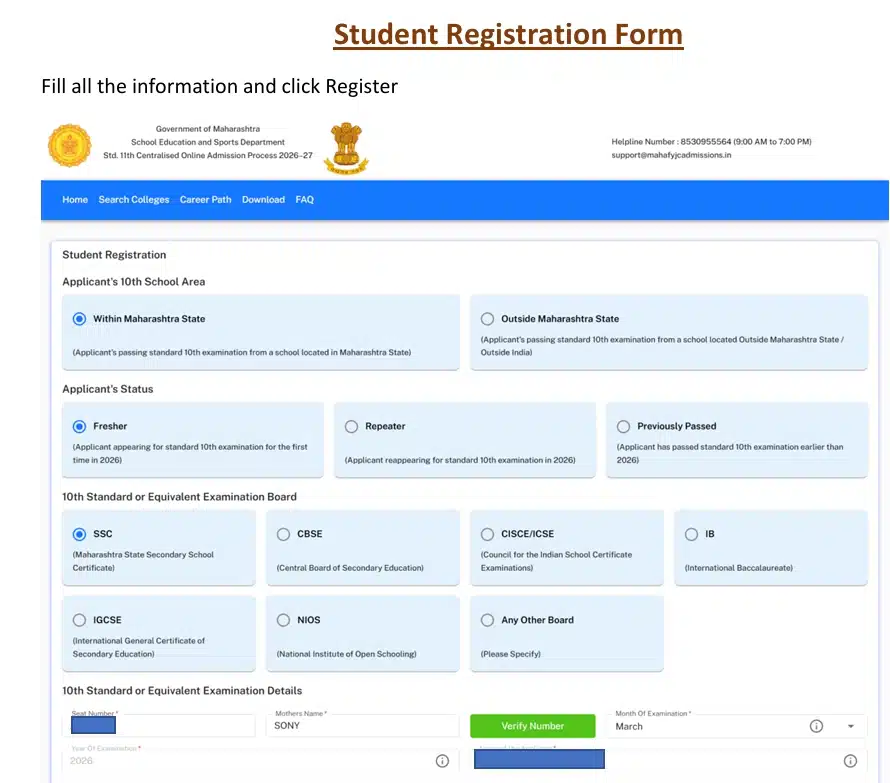Click info icon at far right bottom row
890x783 pixels.
click(x=850, y=761)
